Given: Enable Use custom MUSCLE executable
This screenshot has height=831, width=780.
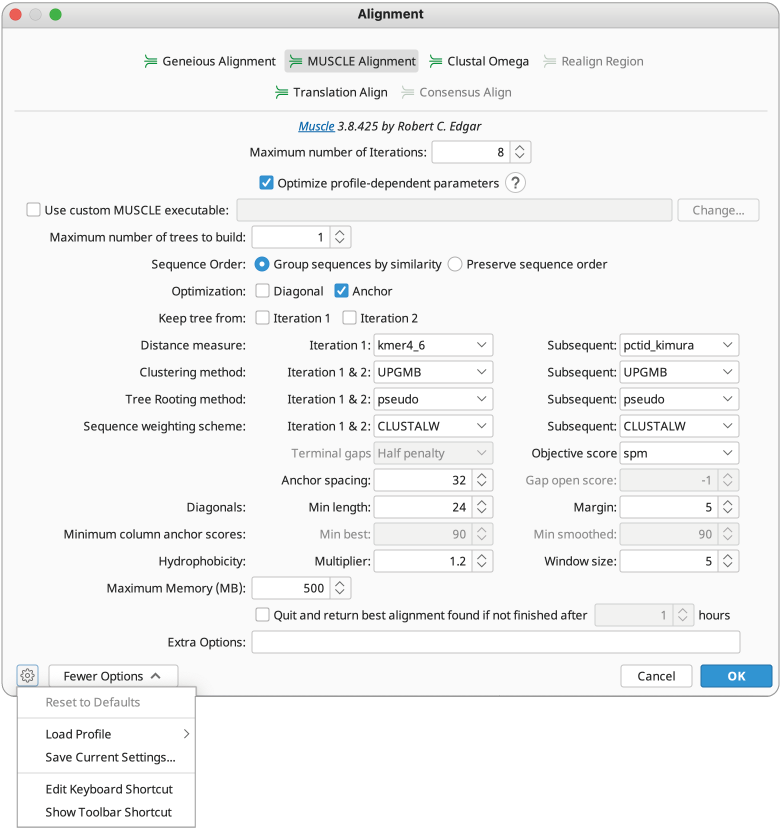Looking at the screenshot, I should pos(34,210).
